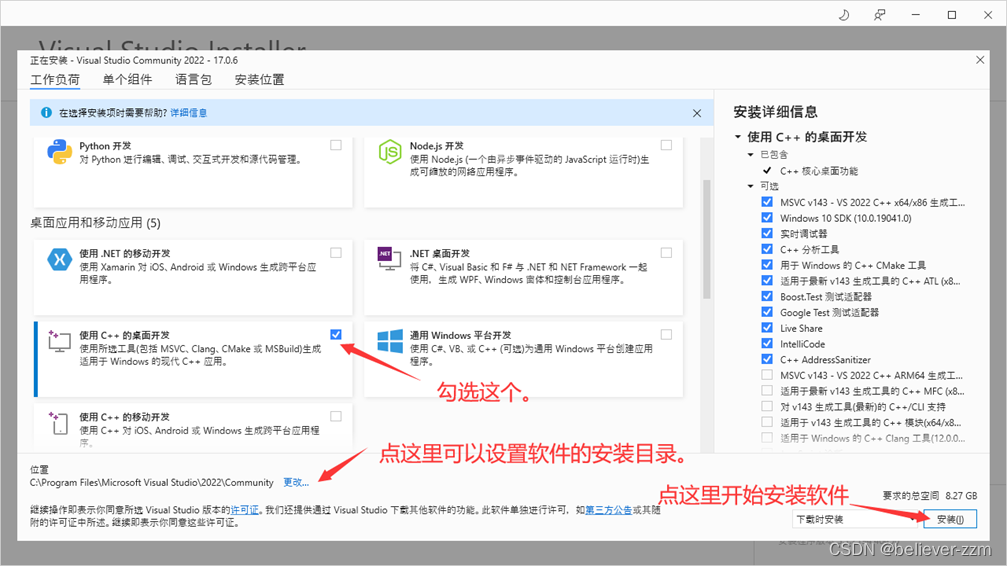Open the 许可证 link

(x=245, y=510)
